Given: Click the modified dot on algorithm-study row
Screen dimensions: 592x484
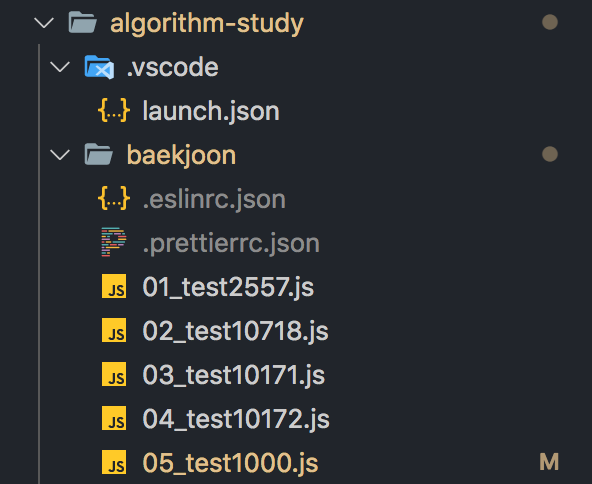Looking at the screenshot, I should 550,22.
